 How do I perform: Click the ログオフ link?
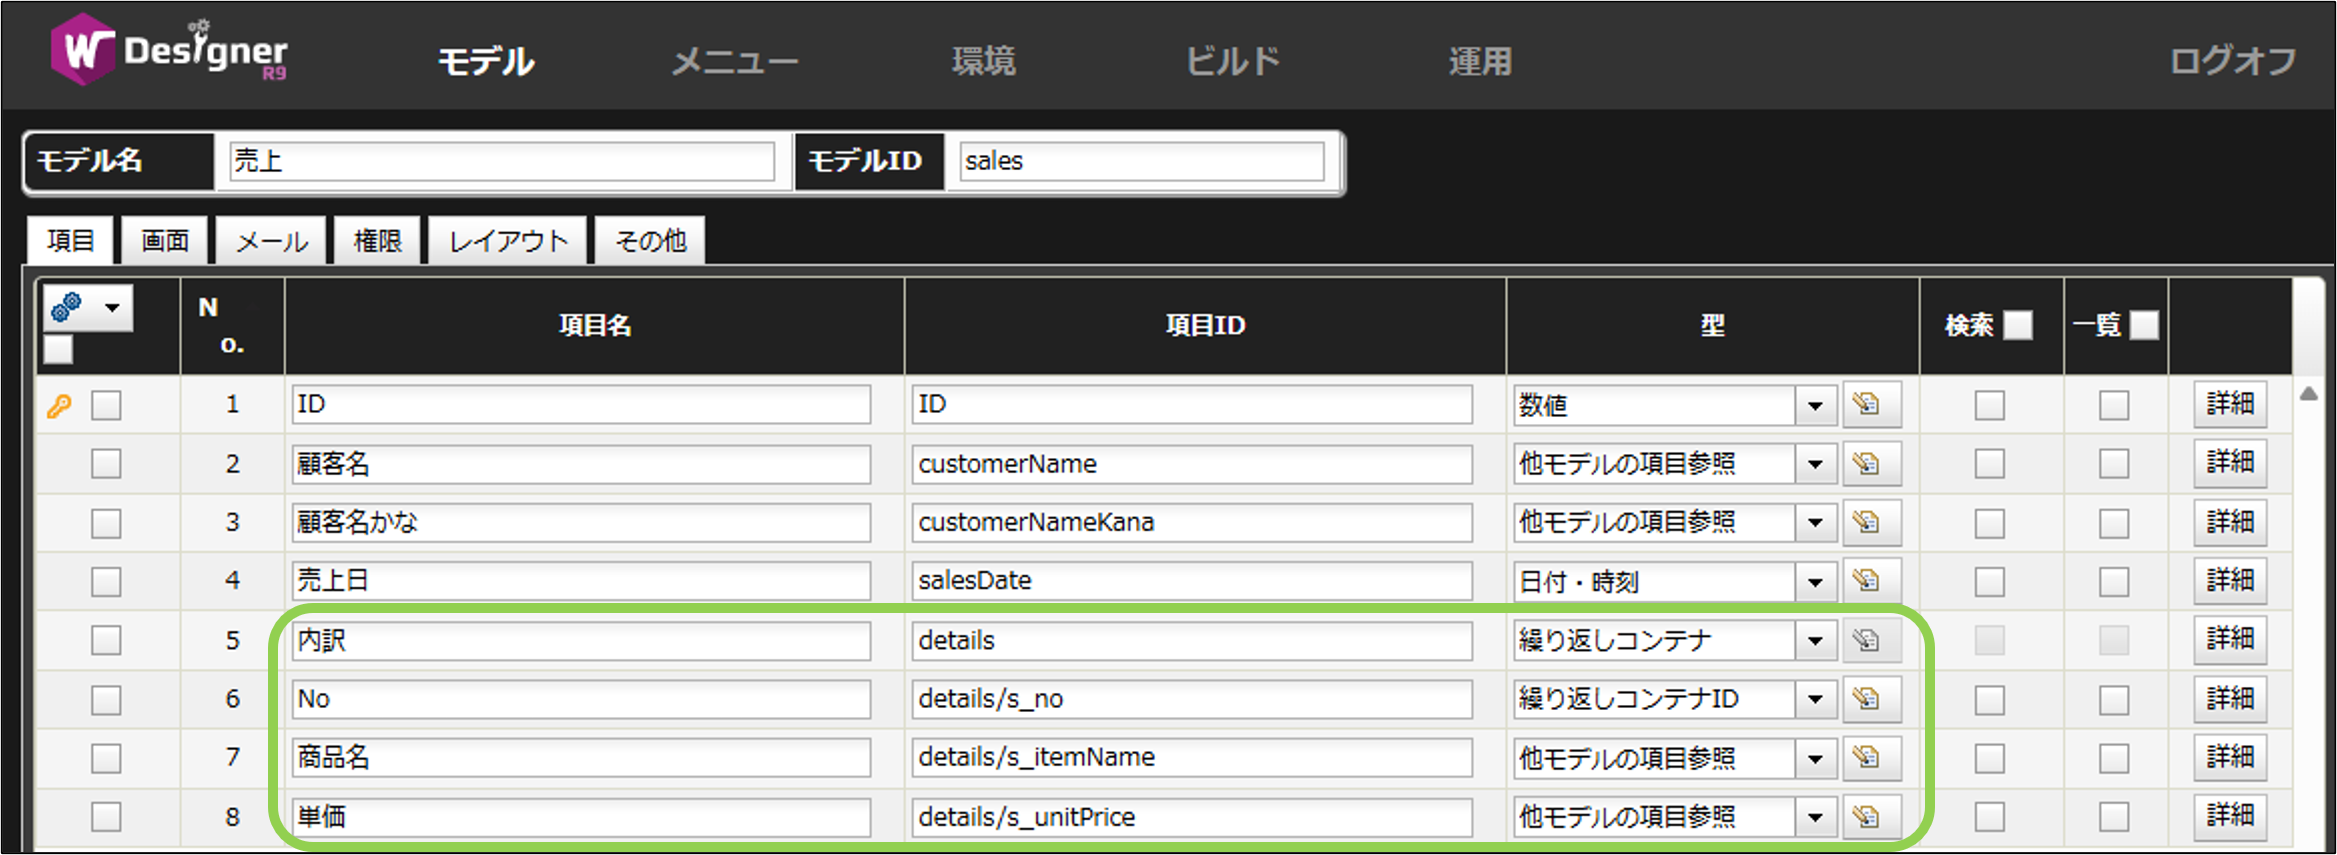point(2232,62)
